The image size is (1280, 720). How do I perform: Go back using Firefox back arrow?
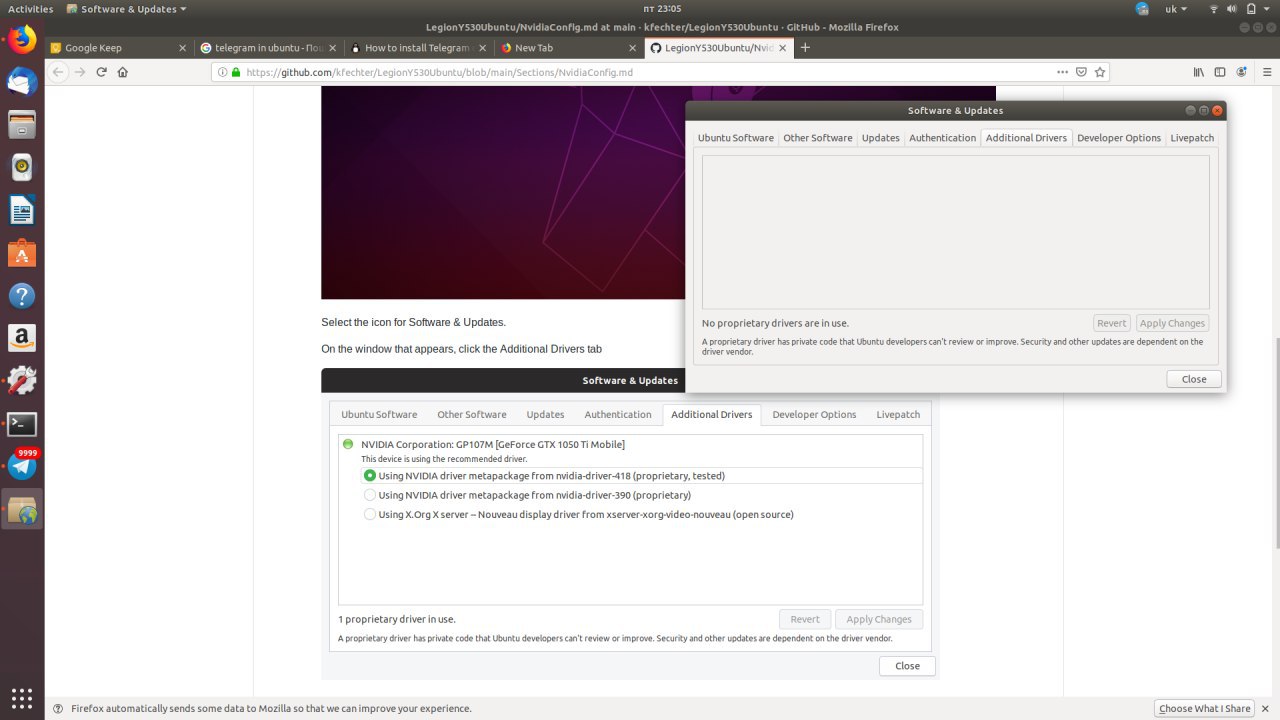click(58, 72)
